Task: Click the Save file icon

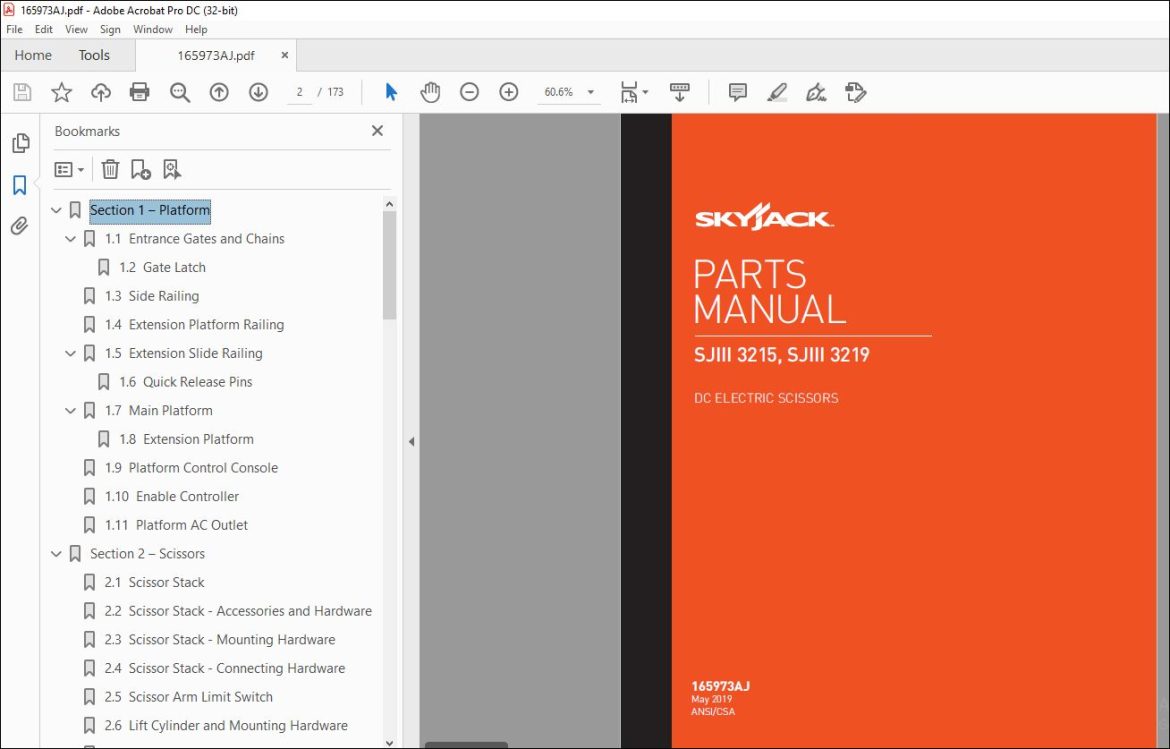Action: (22, 93)
